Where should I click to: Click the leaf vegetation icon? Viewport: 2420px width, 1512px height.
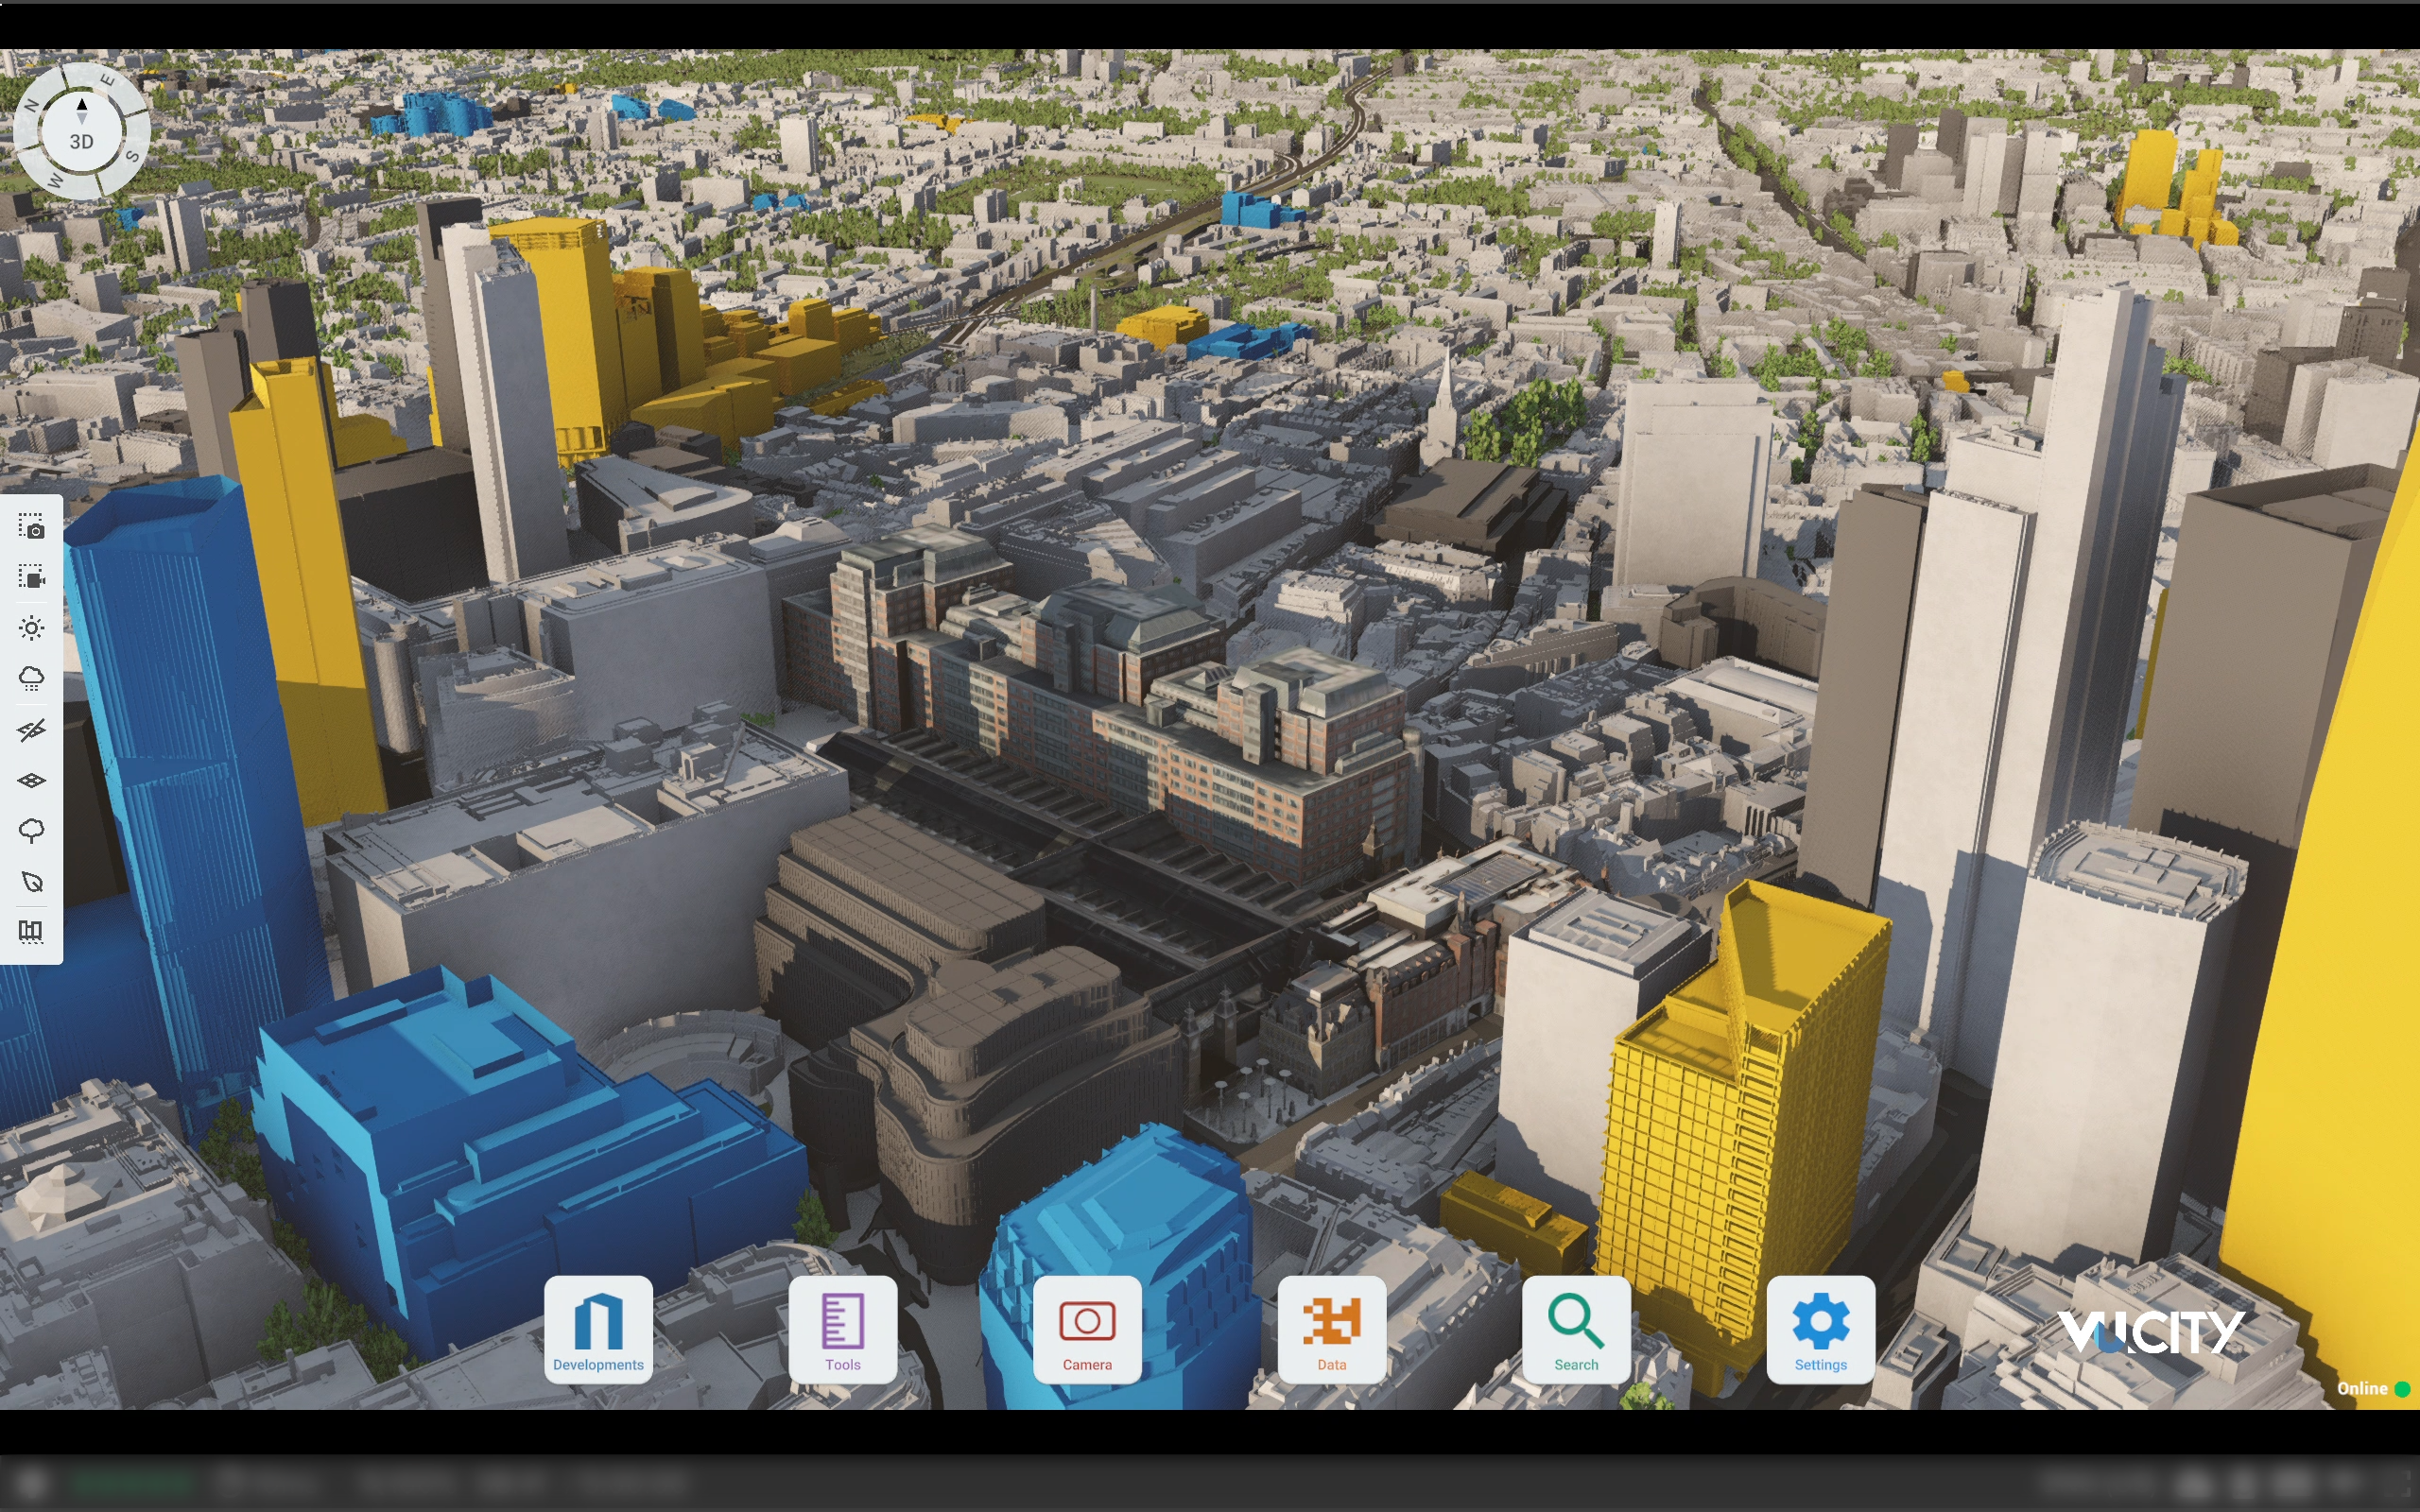click(31, 882)
